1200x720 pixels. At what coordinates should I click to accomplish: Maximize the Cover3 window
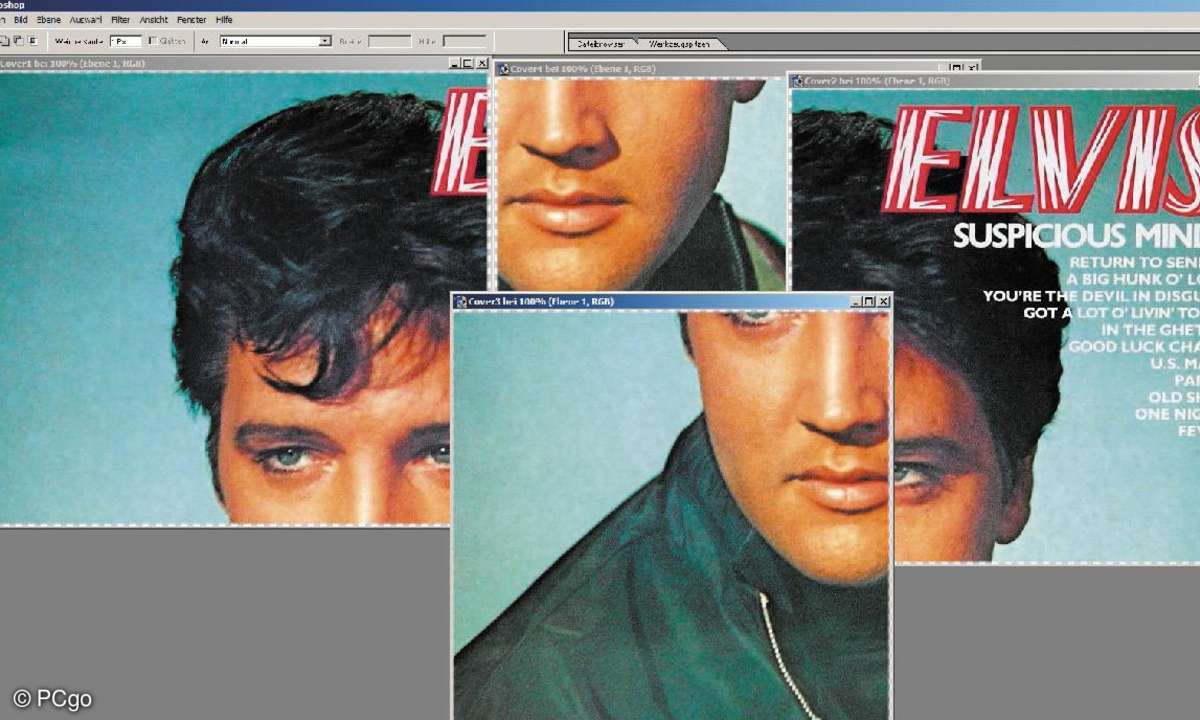(869, 301)
